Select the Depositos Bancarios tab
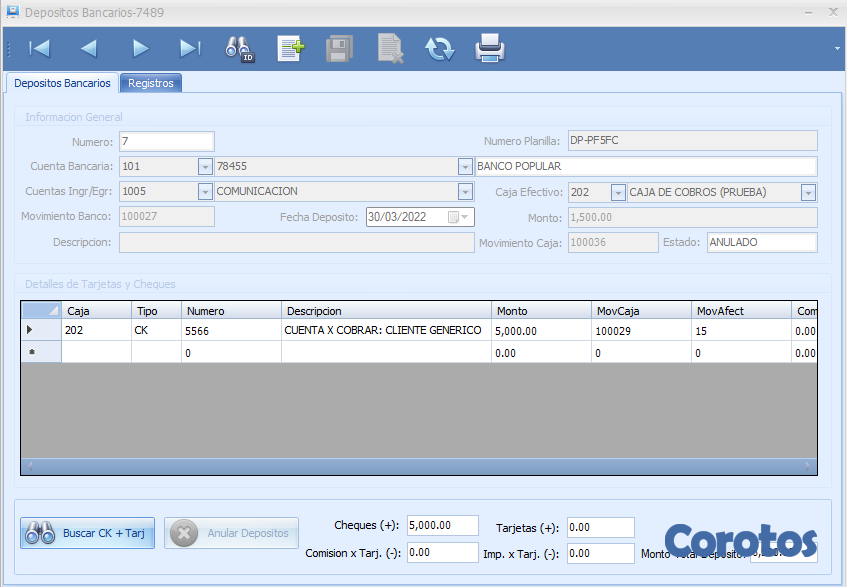The height and width of the screenshot is (587, 847). (x=62, y=83)
